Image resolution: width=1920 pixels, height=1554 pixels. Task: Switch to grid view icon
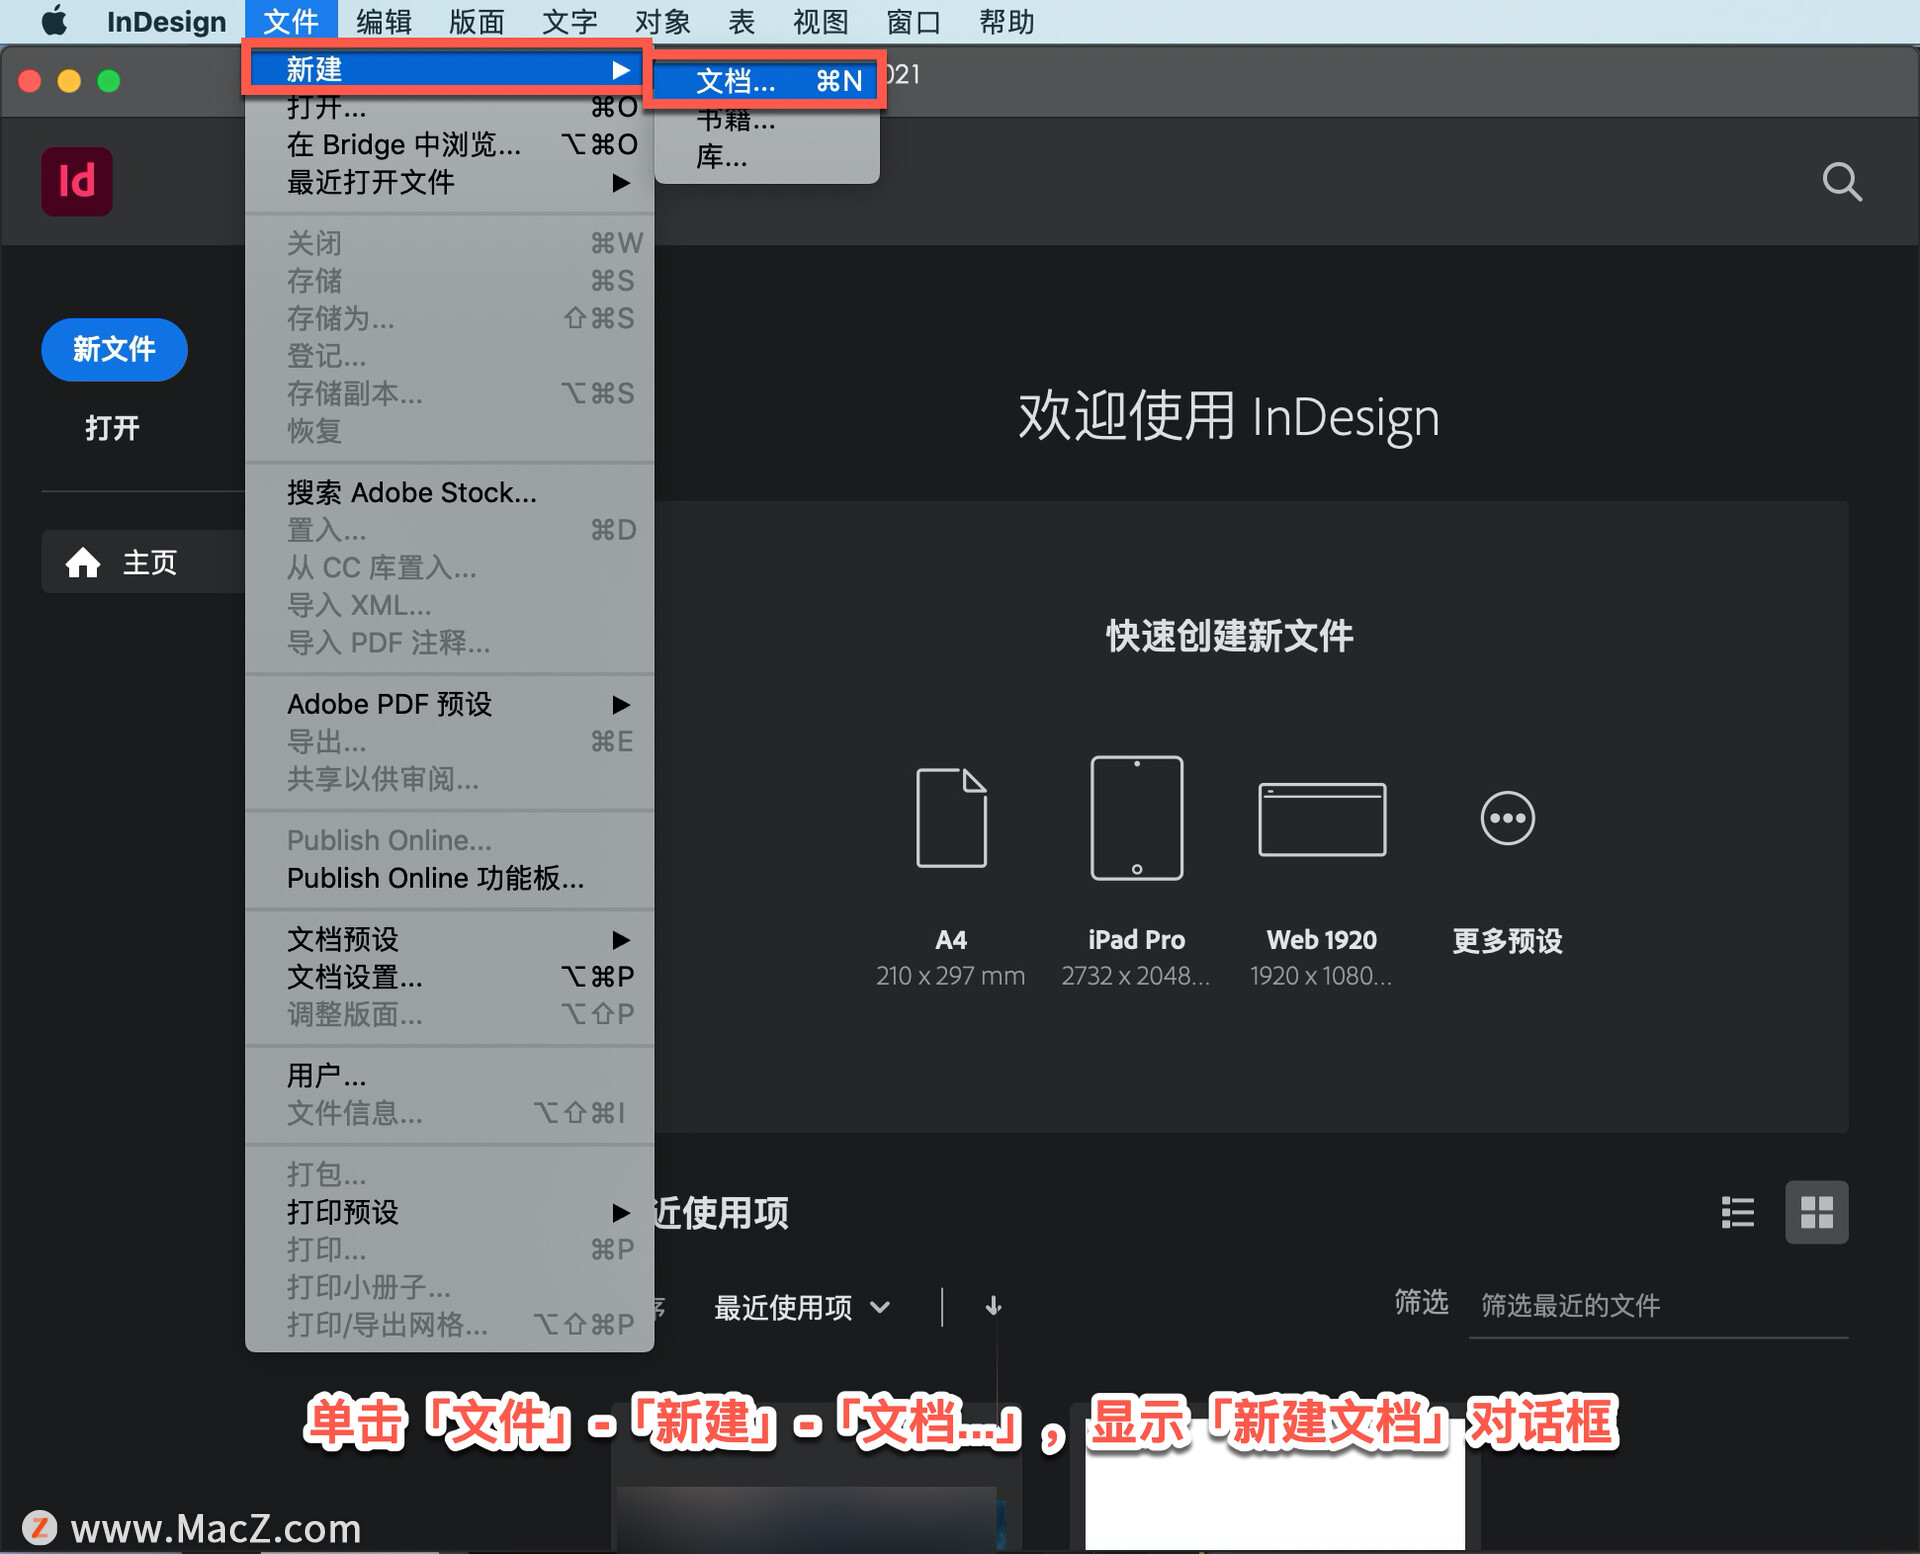pos(1816,1212)
